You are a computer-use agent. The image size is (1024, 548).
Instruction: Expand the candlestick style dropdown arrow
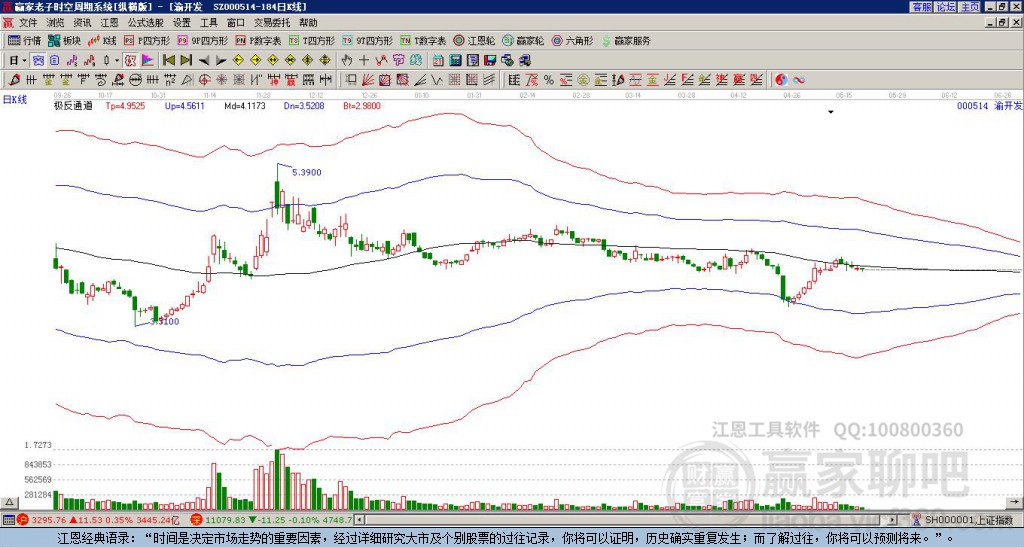pyautogui.click(x=117, y=61)
